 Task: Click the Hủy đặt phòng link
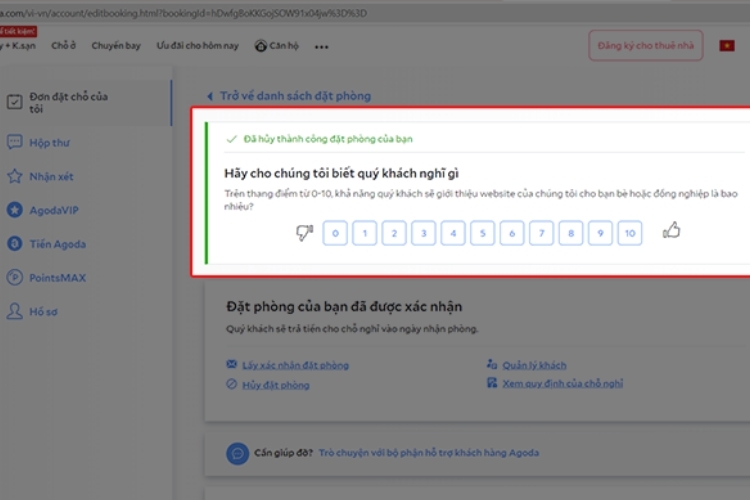[276, 385]
